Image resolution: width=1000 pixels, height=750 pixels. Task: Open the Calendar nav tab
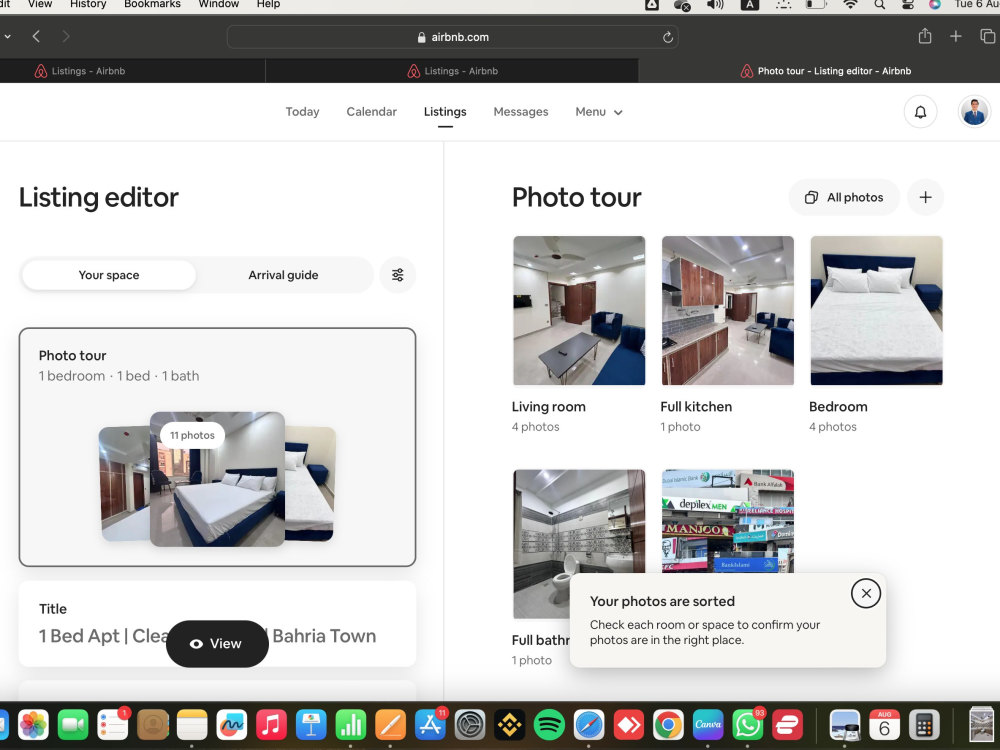[371, 112]
